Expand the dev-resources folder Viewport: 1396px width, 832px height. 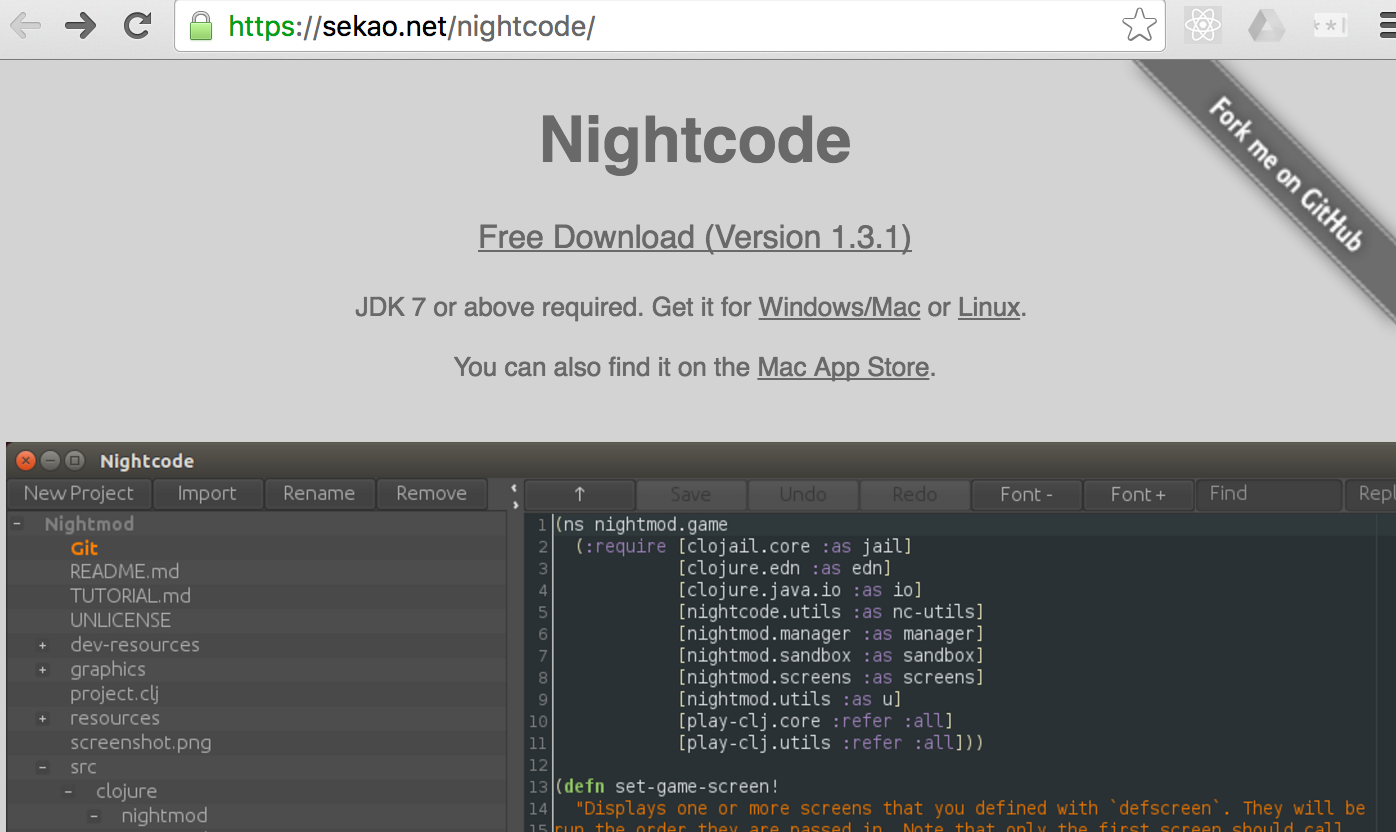pyautogui.click(x=43, y=646)
